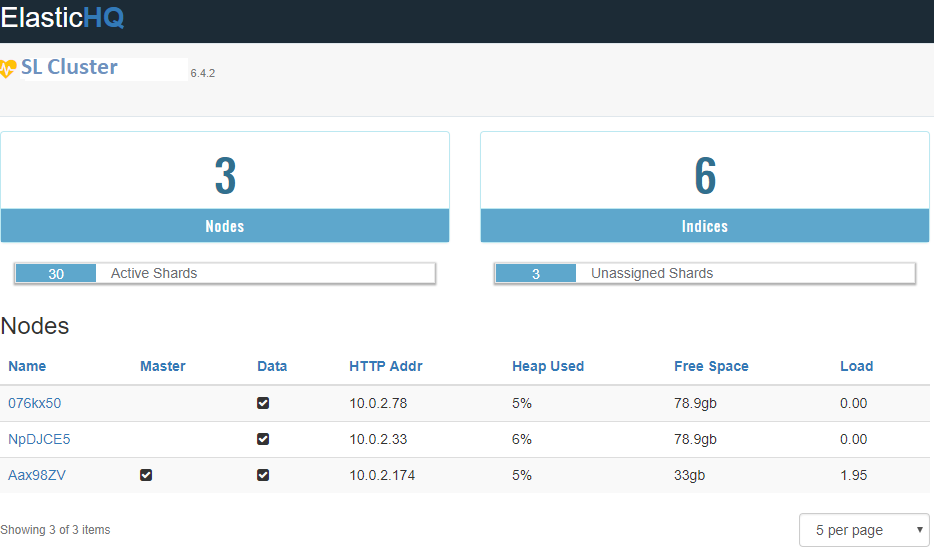Sort nodes by Free Space column

pos(711,366)
